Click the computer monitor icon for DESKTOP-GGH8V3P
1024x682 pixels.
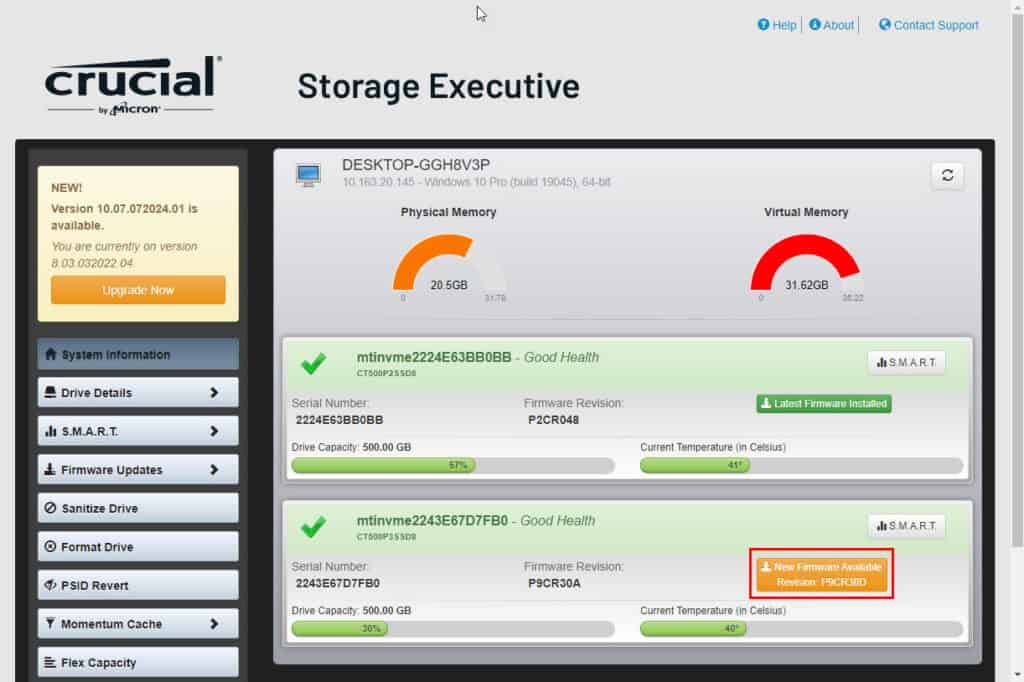click(308, 175)
